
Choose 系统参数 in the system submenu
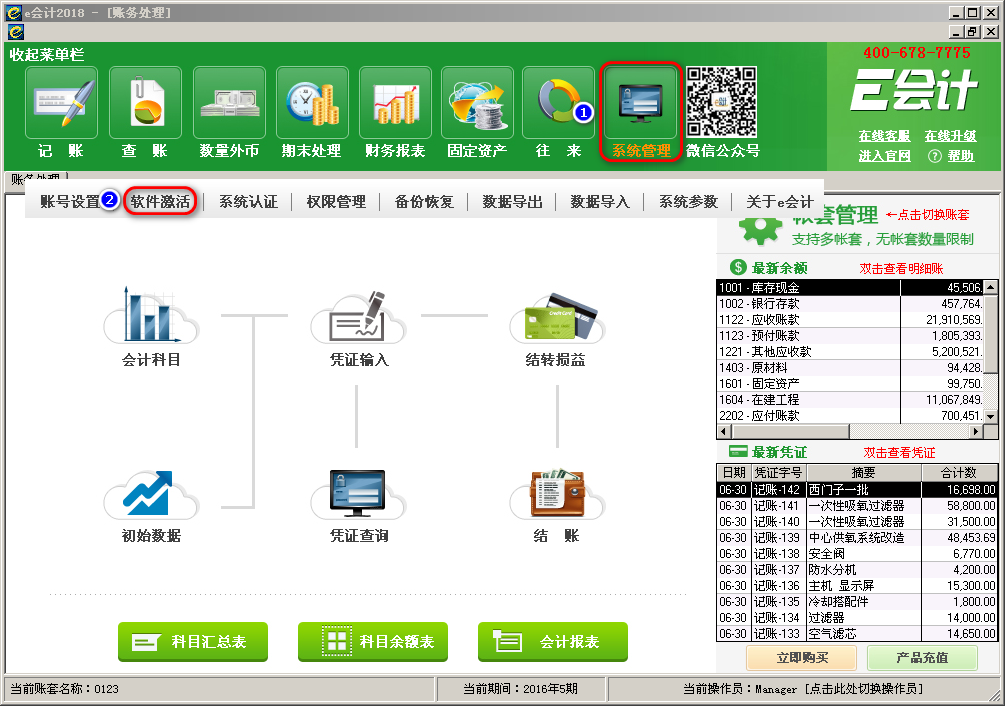[x=688, y=202]
